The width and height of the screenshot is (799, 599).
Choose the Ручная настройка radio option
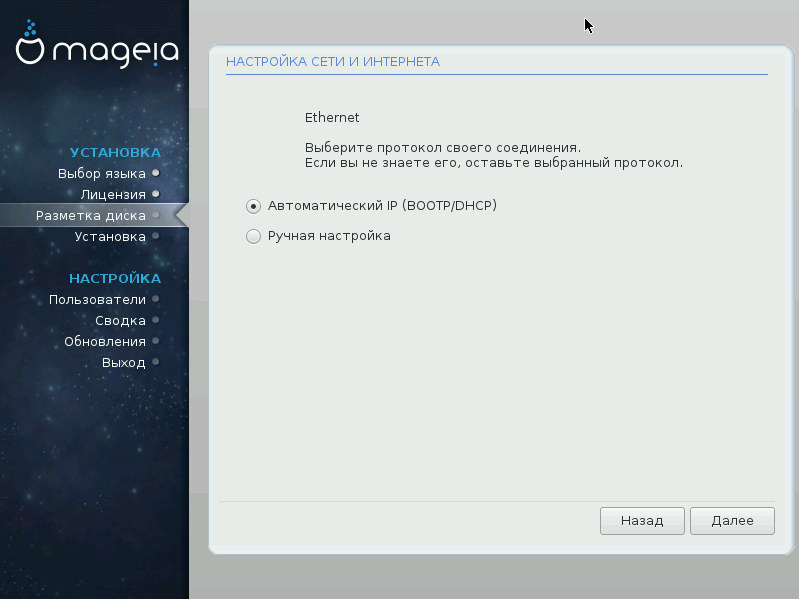(x=253, y=237)
